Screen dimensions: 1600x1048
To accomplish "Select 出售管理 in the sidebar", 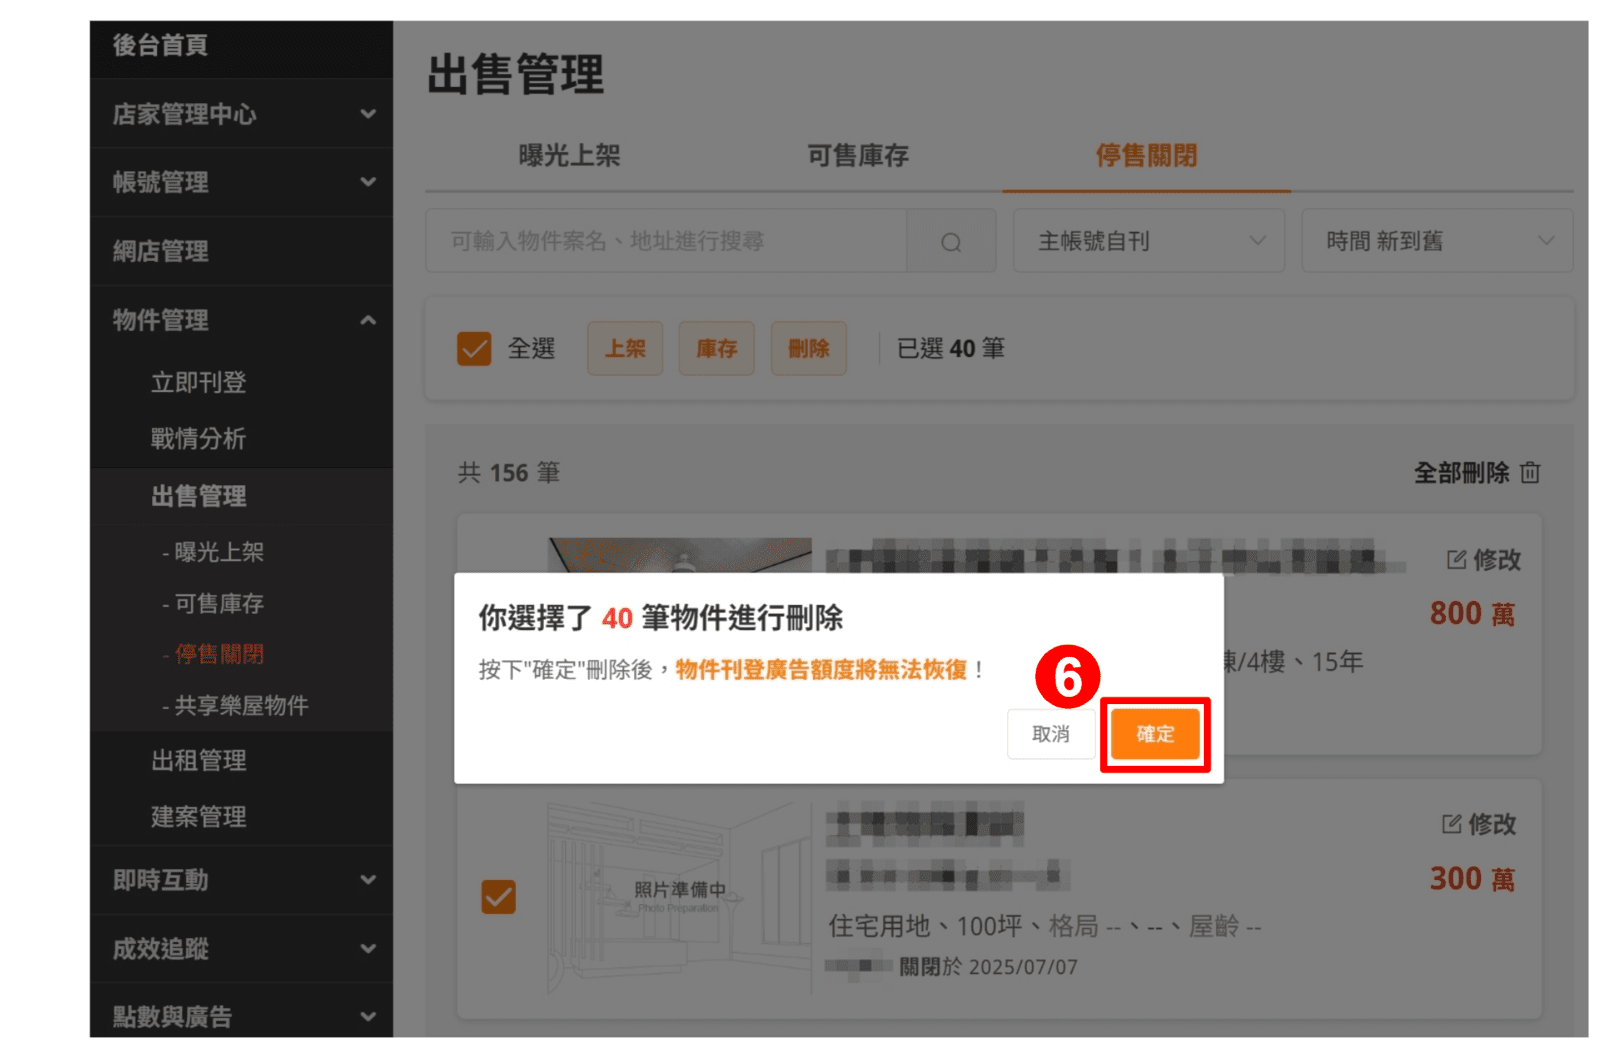I will click(x=198, y=496).
